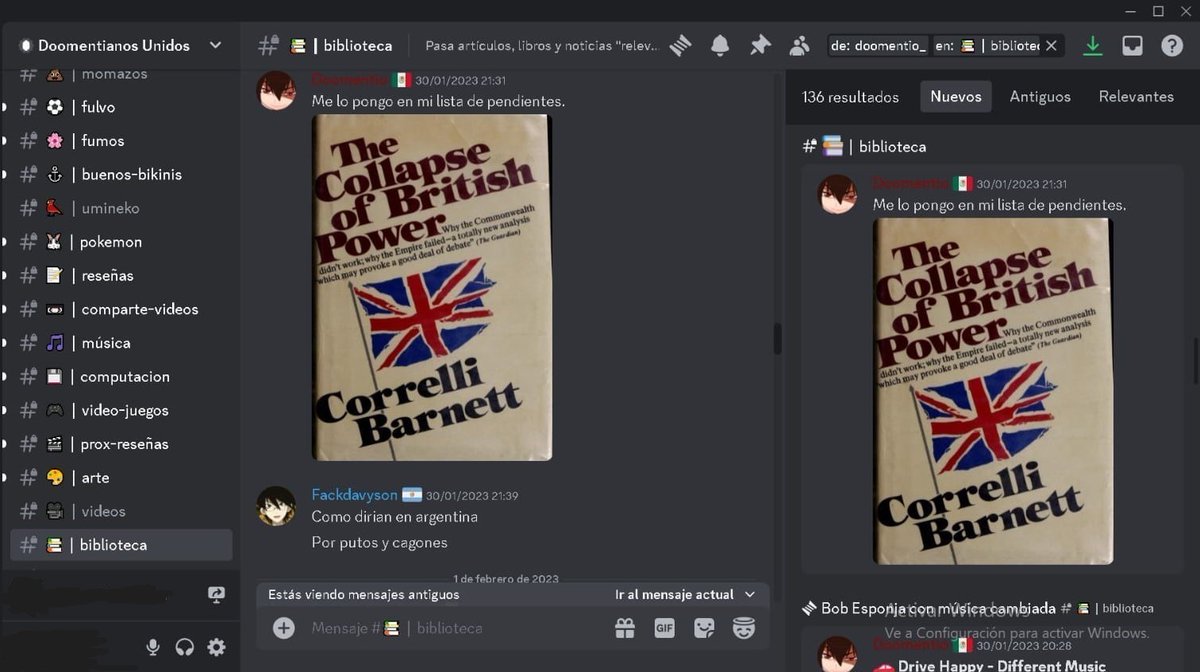Switch to Nuevos results tab
The width and height of the screenshot is (1200, 672).
click(956, 97)
